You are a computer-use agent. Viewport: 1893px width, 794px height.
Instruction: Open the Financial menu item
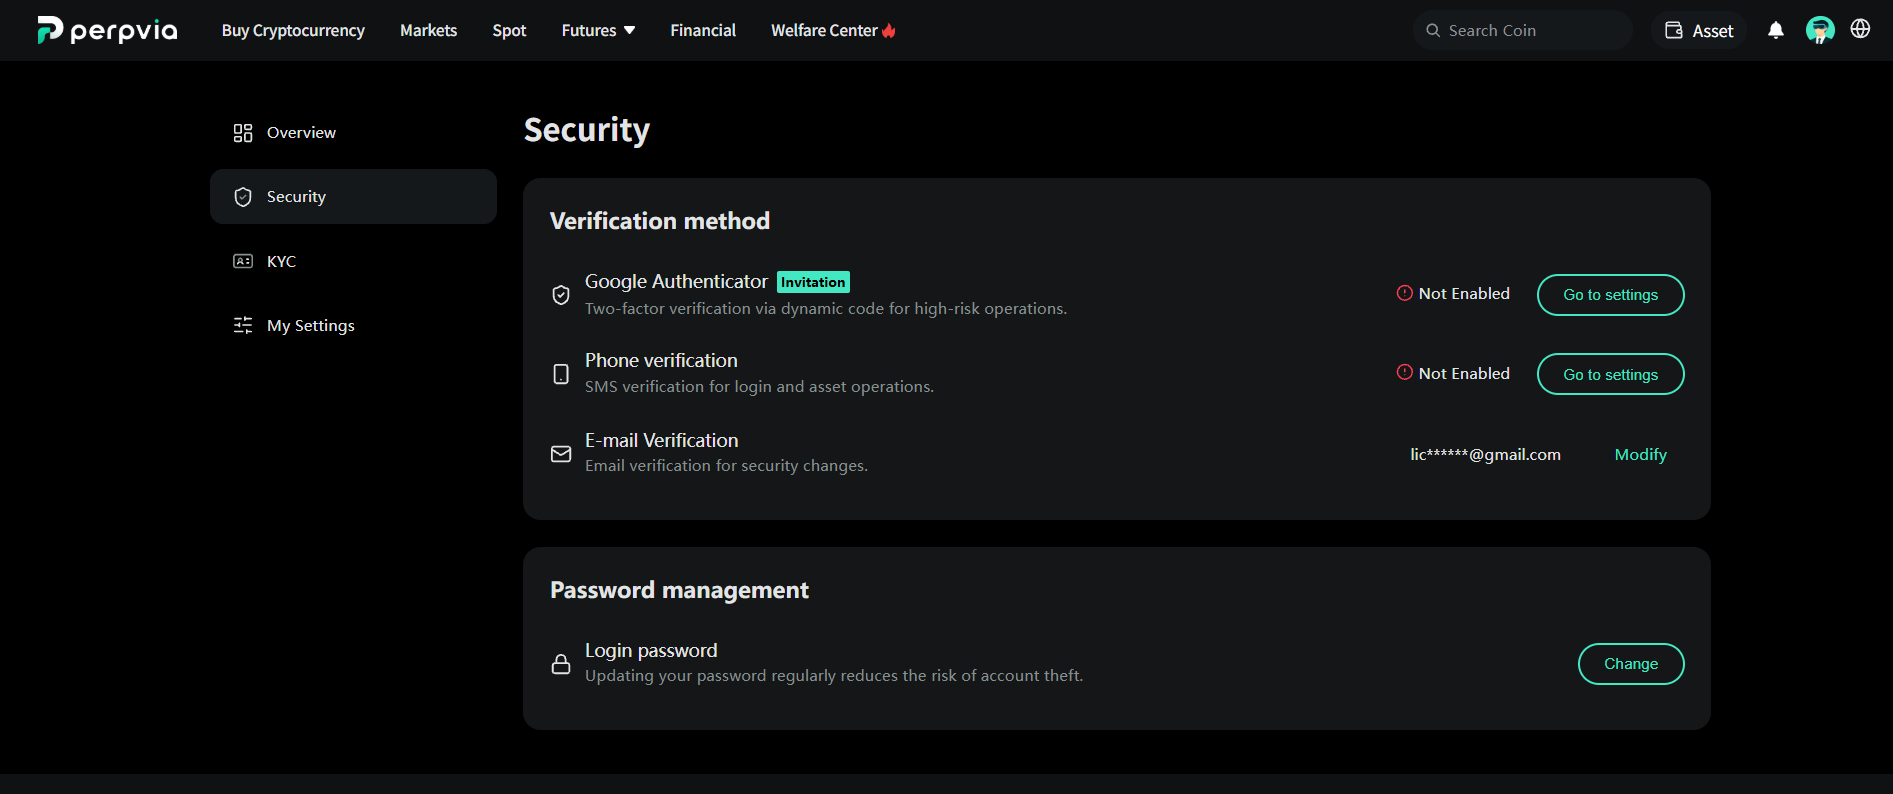(703, 30)
